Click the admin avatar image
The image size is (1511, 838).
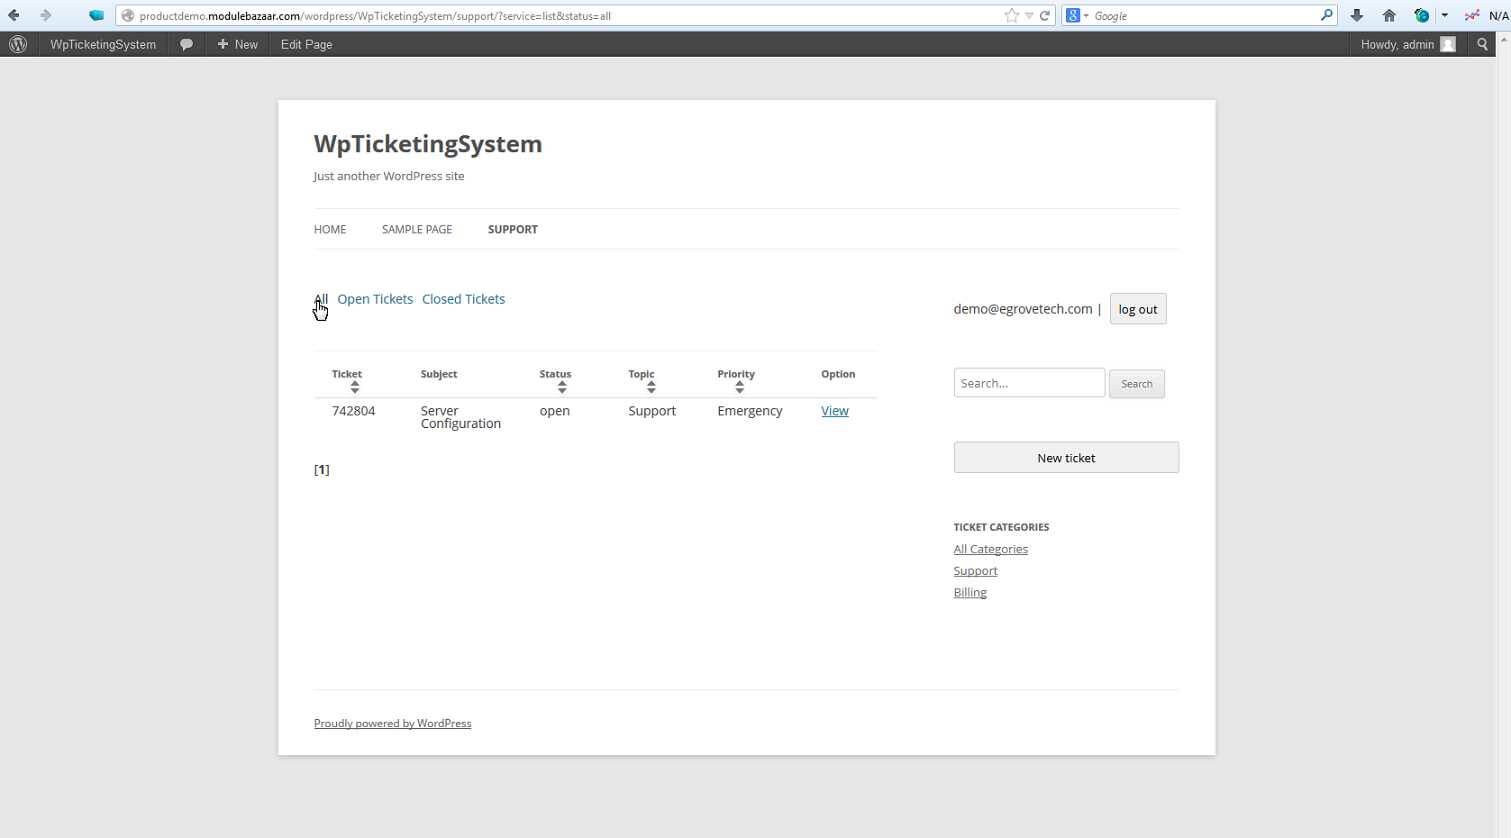[1447, 44]
